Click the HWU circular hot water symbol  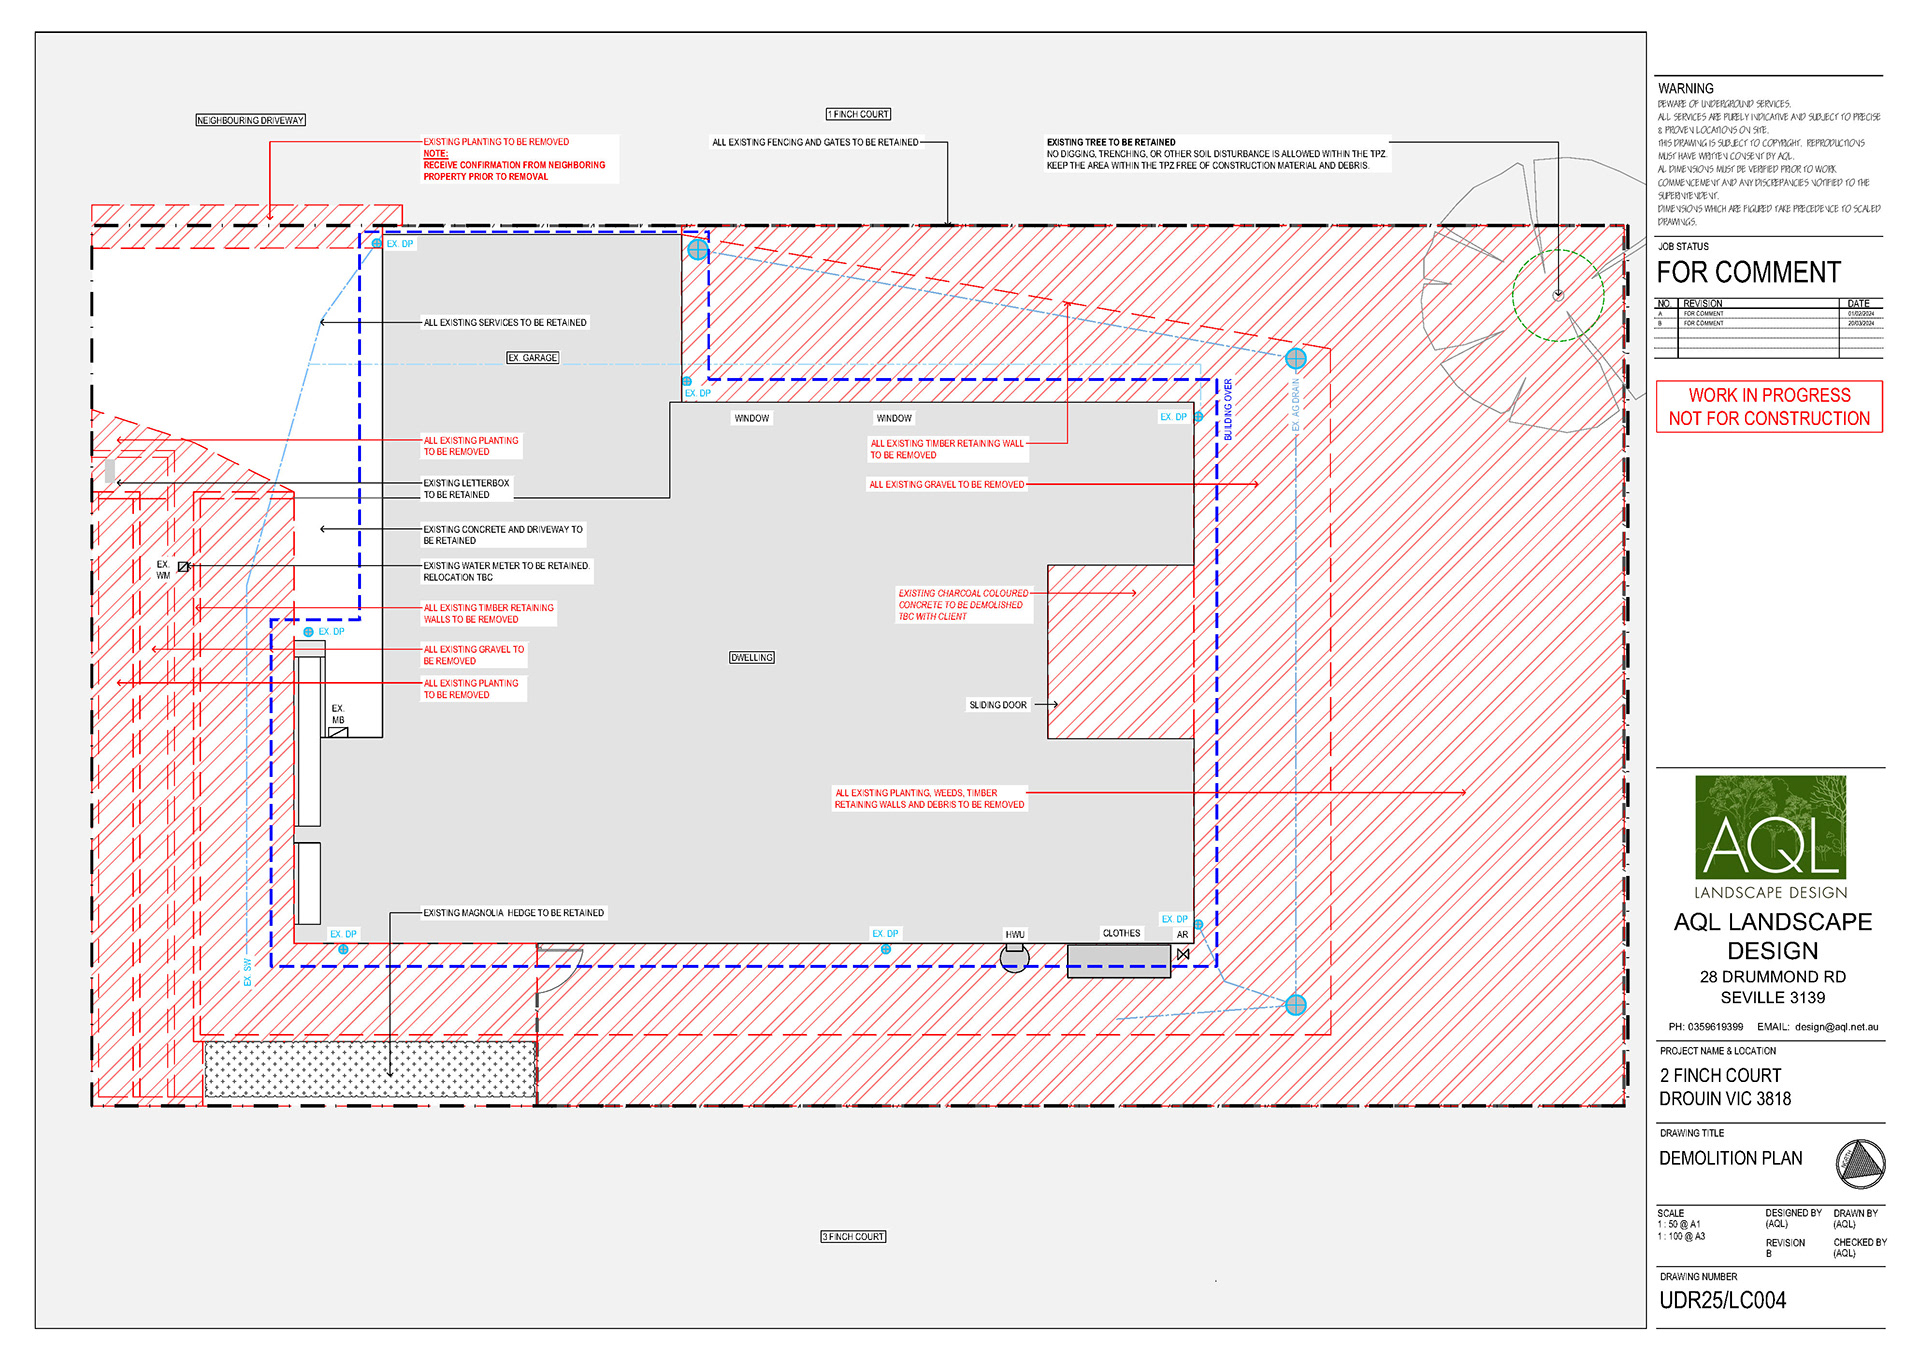[x=1014, y=958]
